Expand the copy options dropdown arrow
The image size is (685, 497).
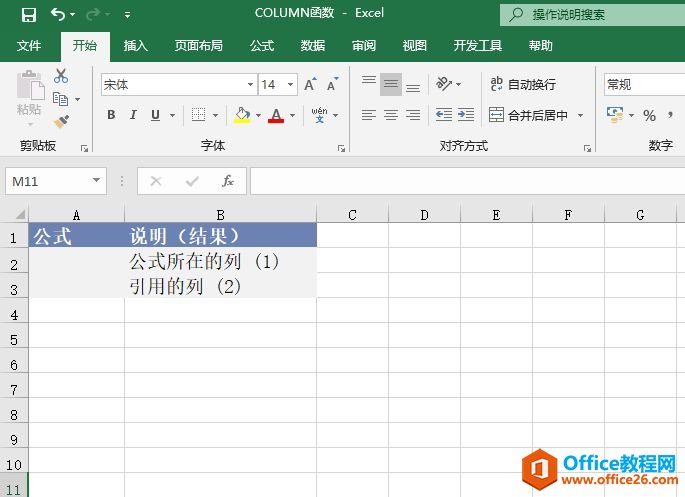coord(77,100)
